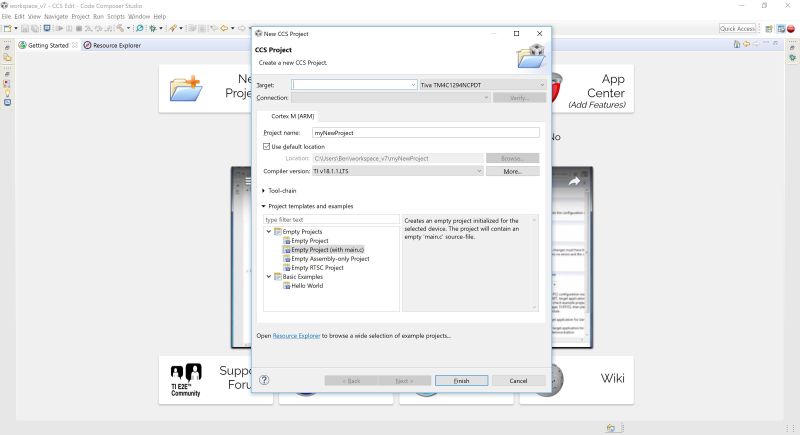
Task: Click the Project name input field
Action: tap(426, 133)
